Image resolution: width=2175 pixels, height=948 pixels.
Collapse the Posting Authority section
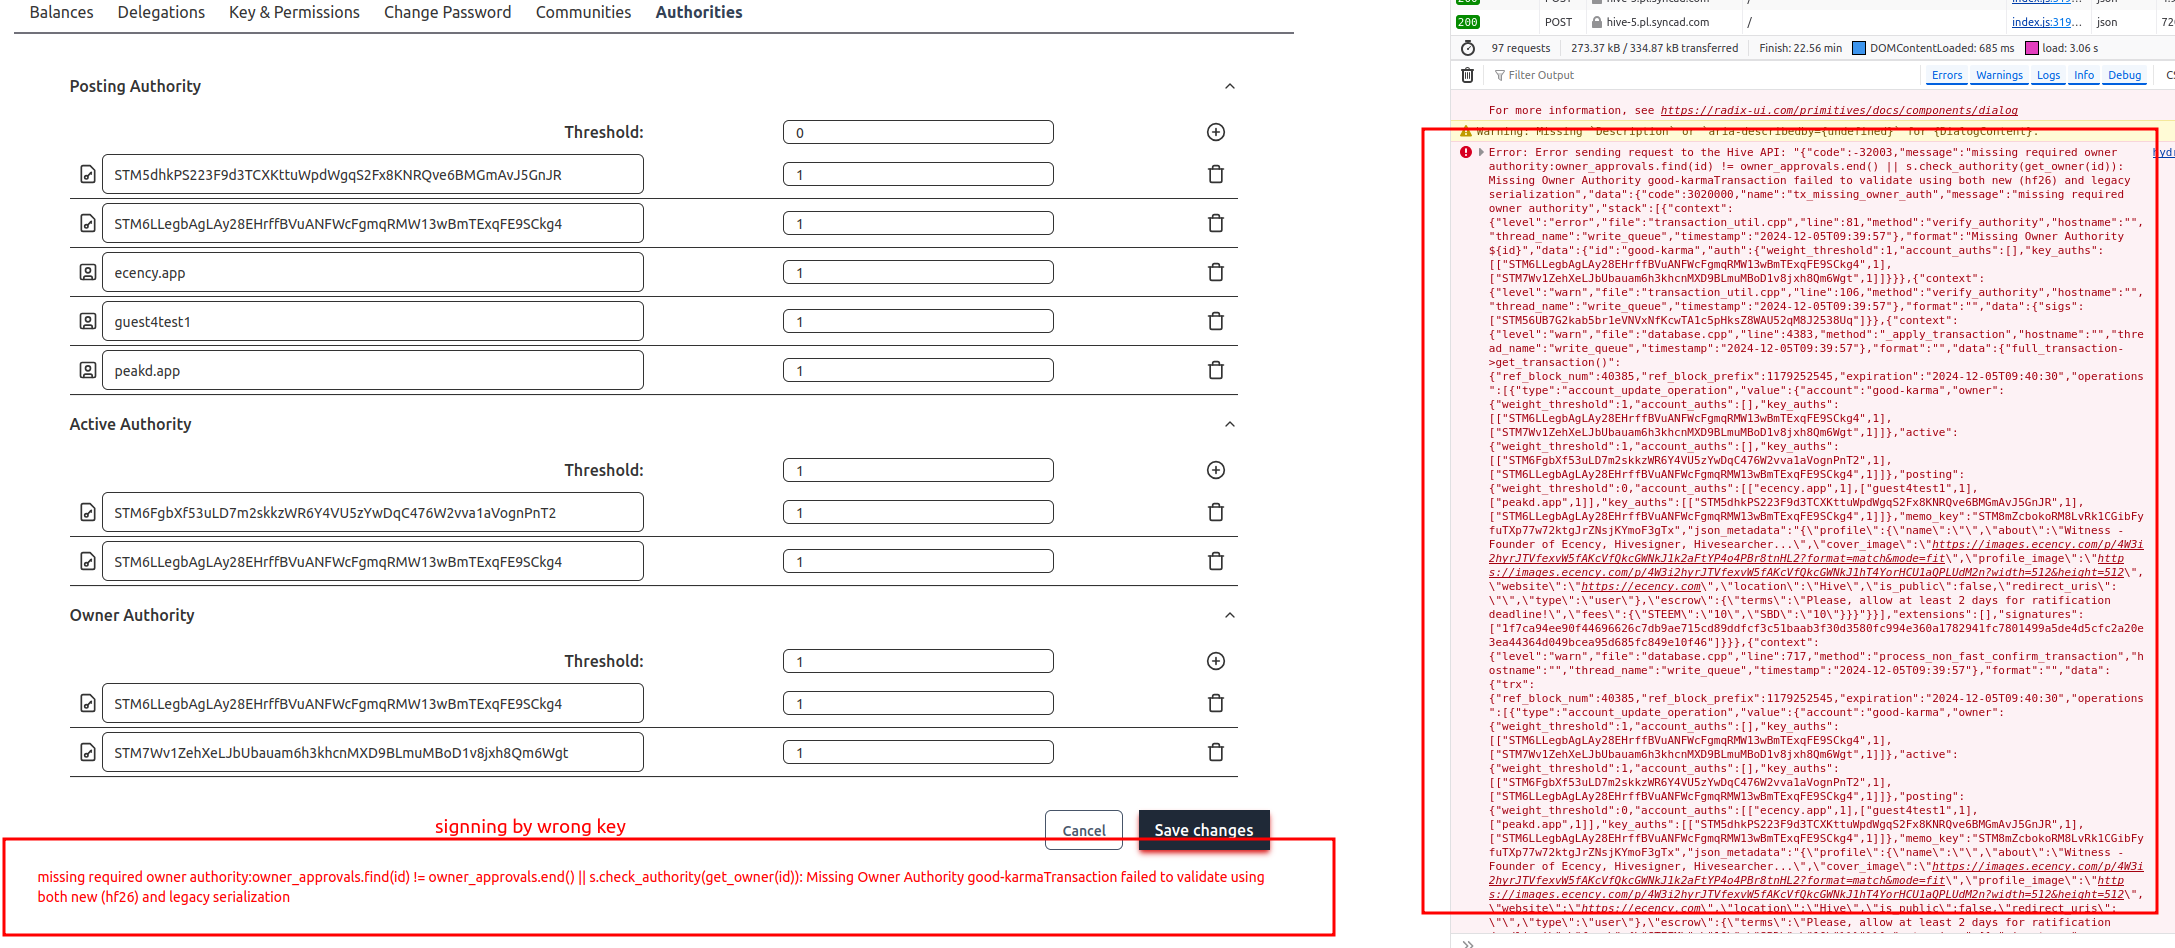[1229, 87]
